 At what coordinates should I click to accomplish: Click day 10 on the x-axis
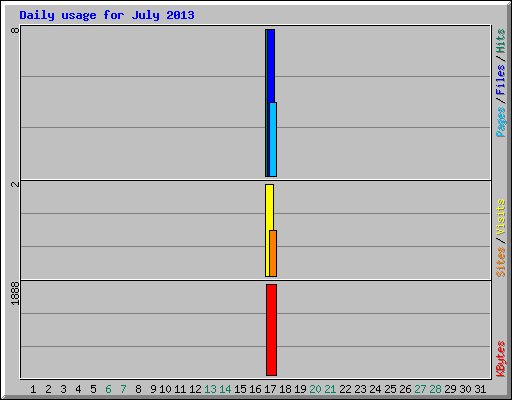tap(165, 389)
